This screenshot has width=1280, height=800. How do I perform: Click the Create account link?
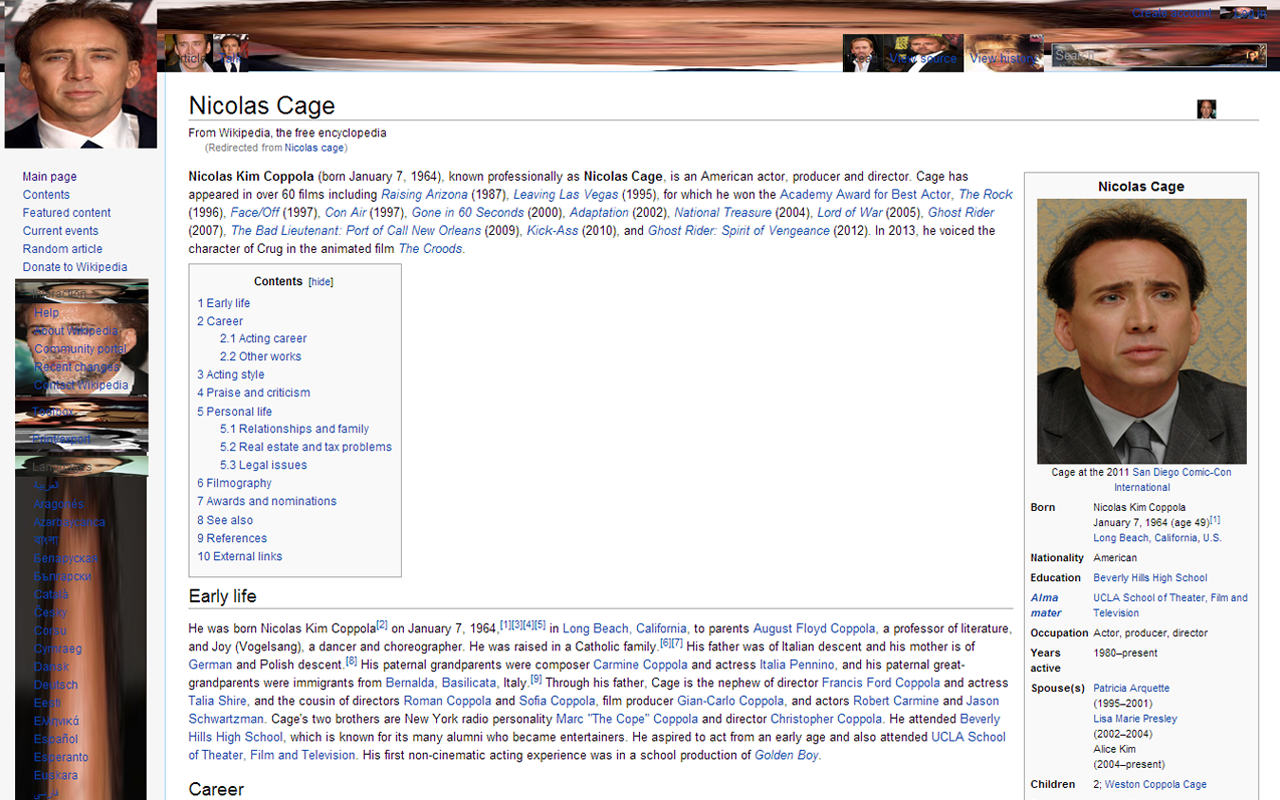(1171, 13)
